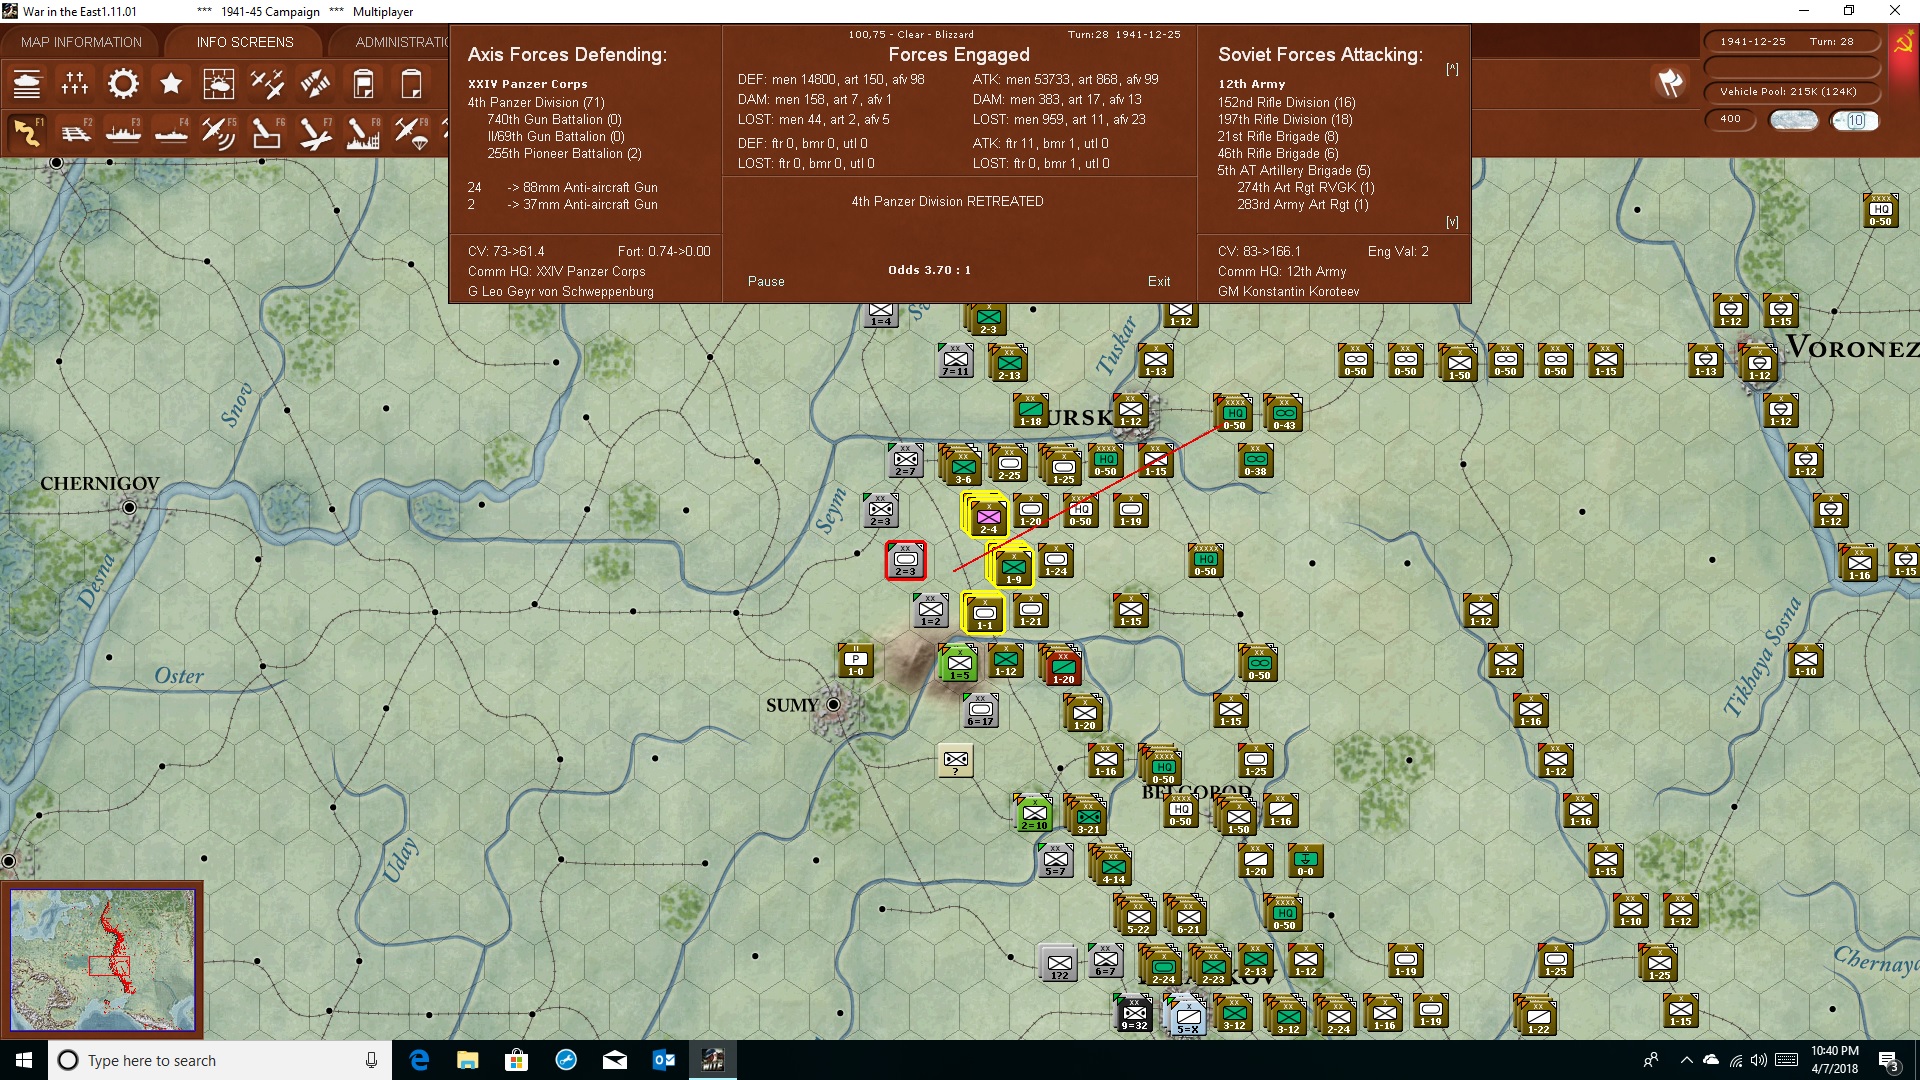The width and height of the screenshot is (1920, 1080).
Task: Select F8 bomb city mode
Action: [363, 132]
